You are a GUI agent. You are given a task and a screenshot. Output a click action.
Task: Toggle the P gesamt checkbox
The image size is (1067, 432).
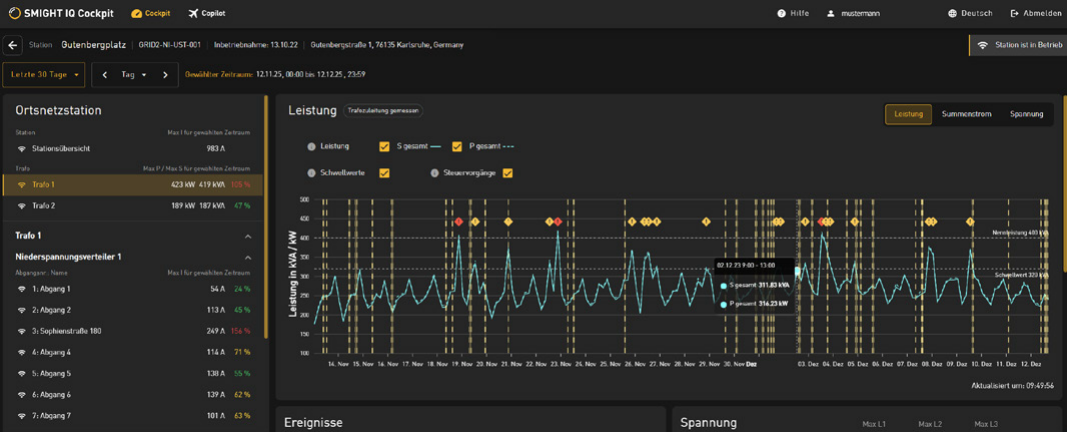[457, 147]
